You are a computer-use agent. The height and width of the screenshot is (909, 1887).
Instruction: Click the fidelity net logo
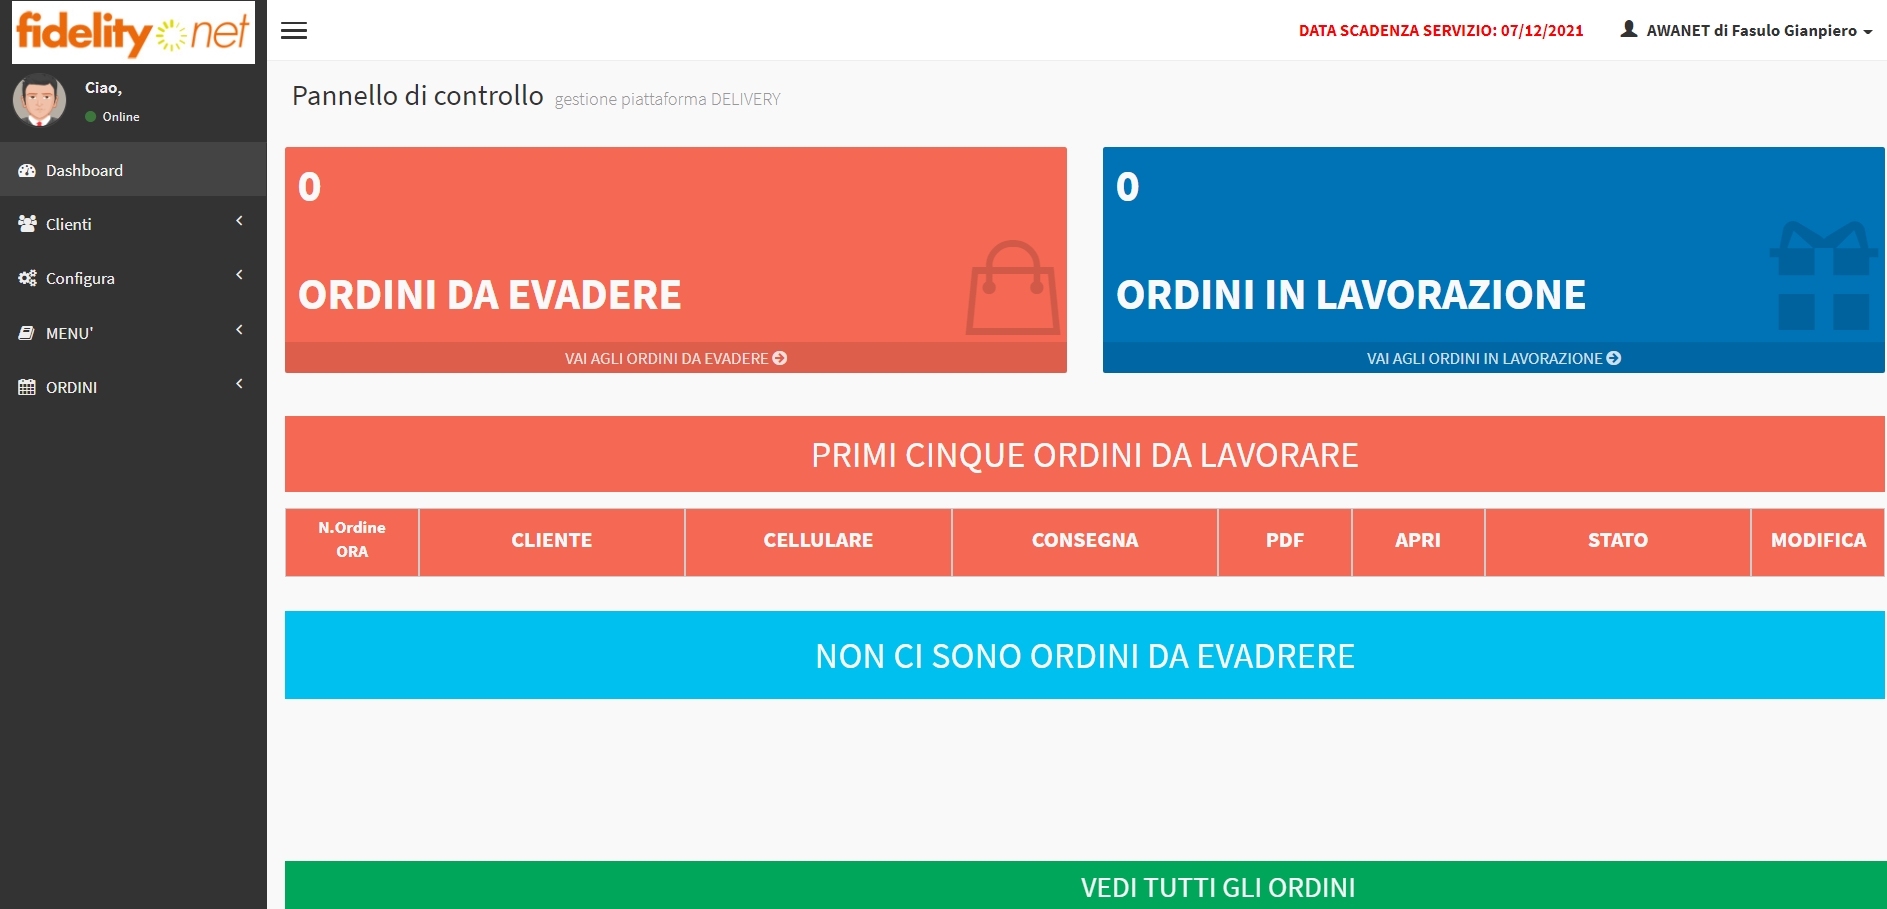[133, 32]
